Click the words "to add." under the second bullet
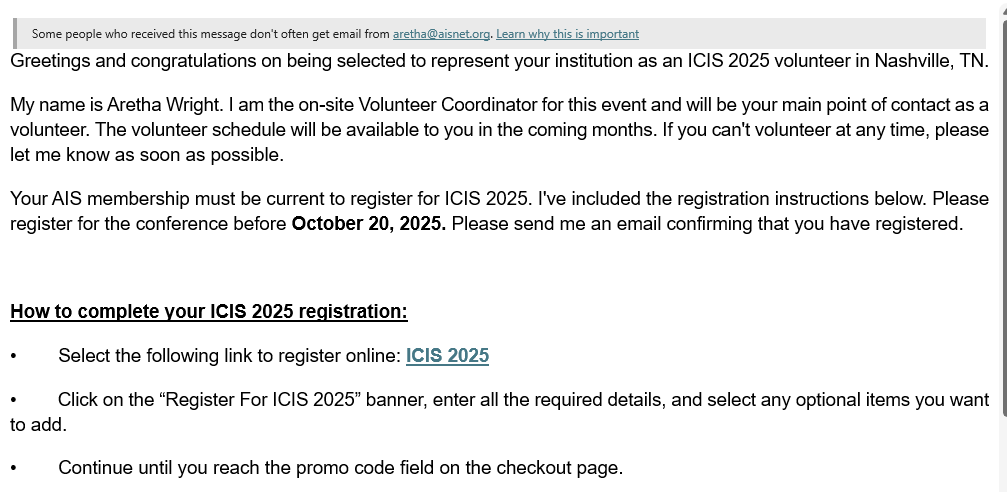 click(38, 425)
